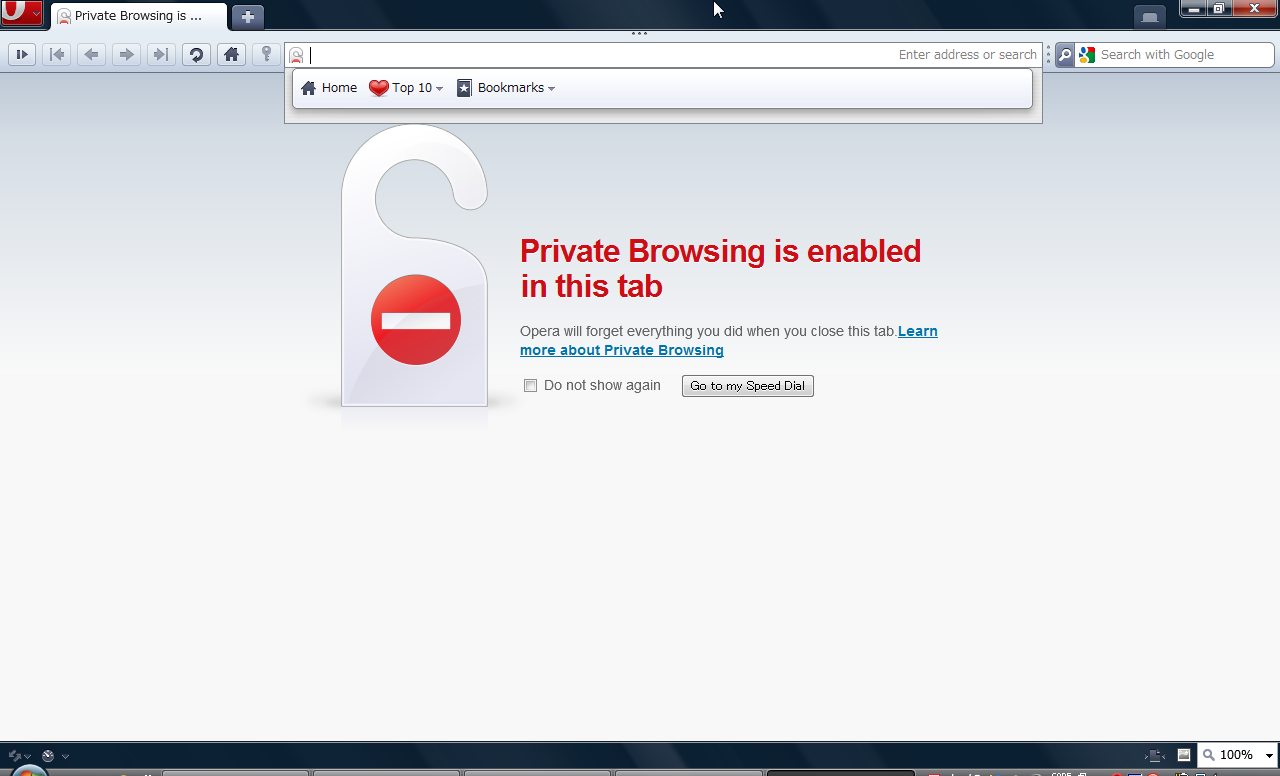Image resolution: width=1280 pixels, height=776 pixels.
Task: Restore down the Opera window
Action: 1218,8
